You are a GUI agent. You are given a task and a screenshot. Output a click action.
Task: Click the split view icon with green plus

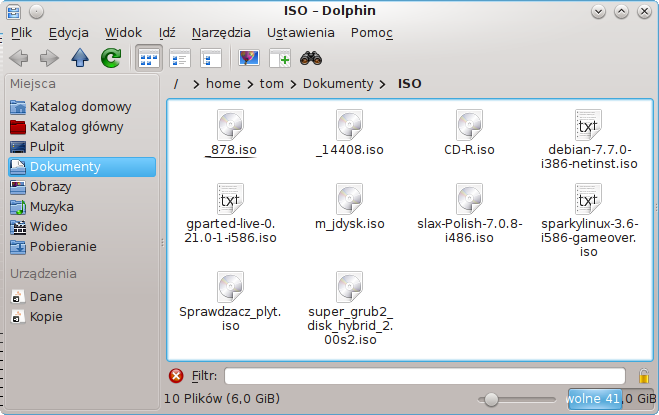tap(279, 59)
